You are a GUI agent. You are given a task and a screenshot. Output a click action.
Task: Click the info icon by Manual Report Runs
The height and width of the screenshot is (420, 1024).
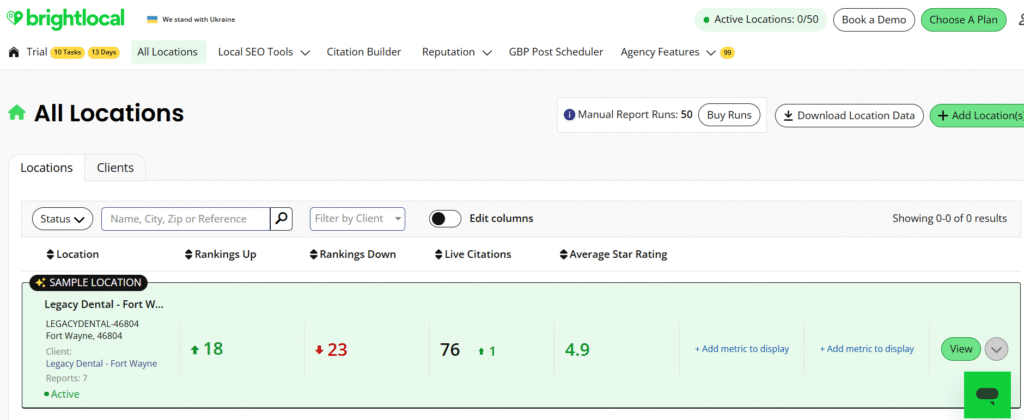click(570, 115)
